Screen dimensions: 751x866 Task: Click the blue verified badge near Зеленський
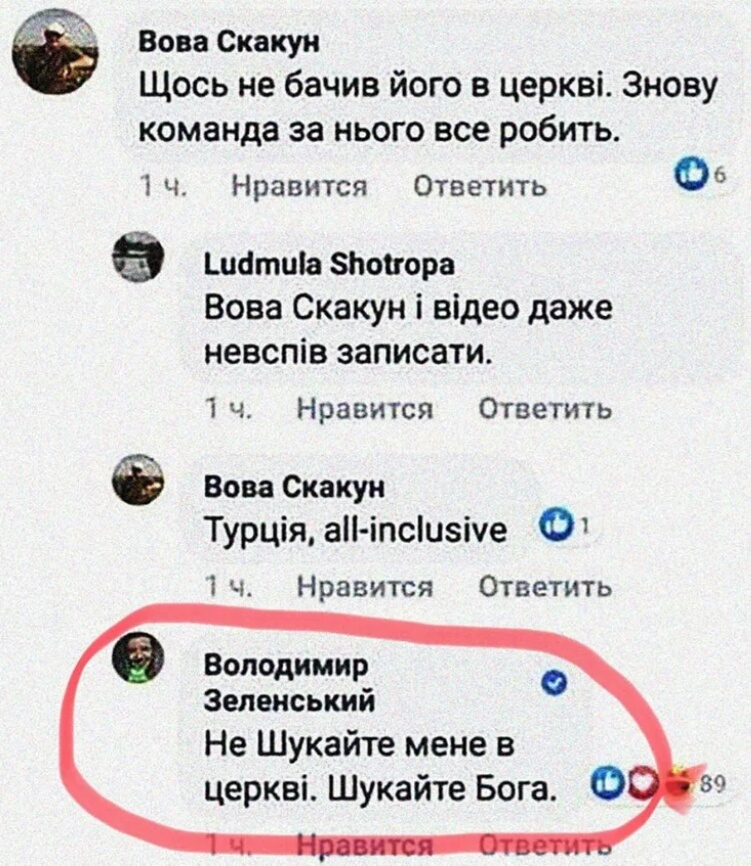[x=555, y=684]
